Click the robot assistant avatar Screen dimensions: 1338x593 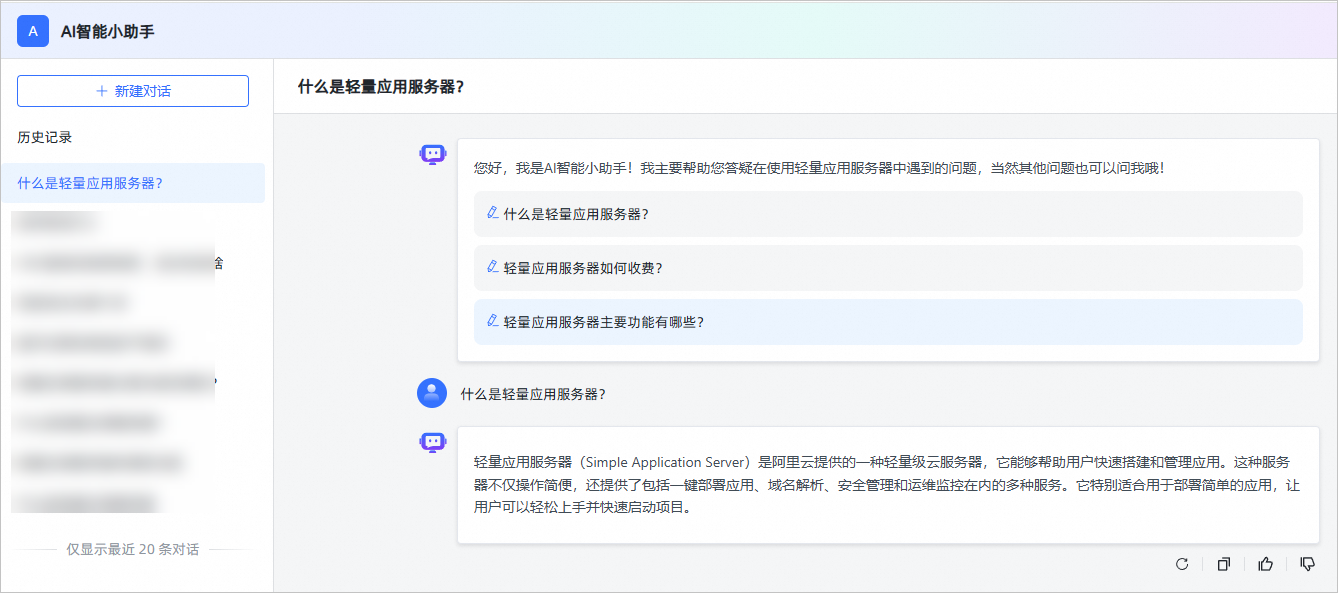pos(432,153)
